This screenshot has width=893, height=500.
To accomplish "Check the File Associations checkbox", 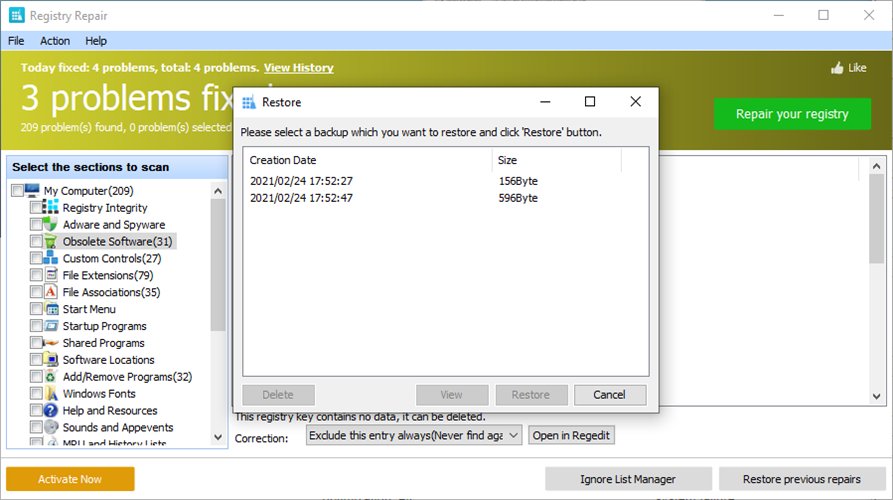I will 36,292.
